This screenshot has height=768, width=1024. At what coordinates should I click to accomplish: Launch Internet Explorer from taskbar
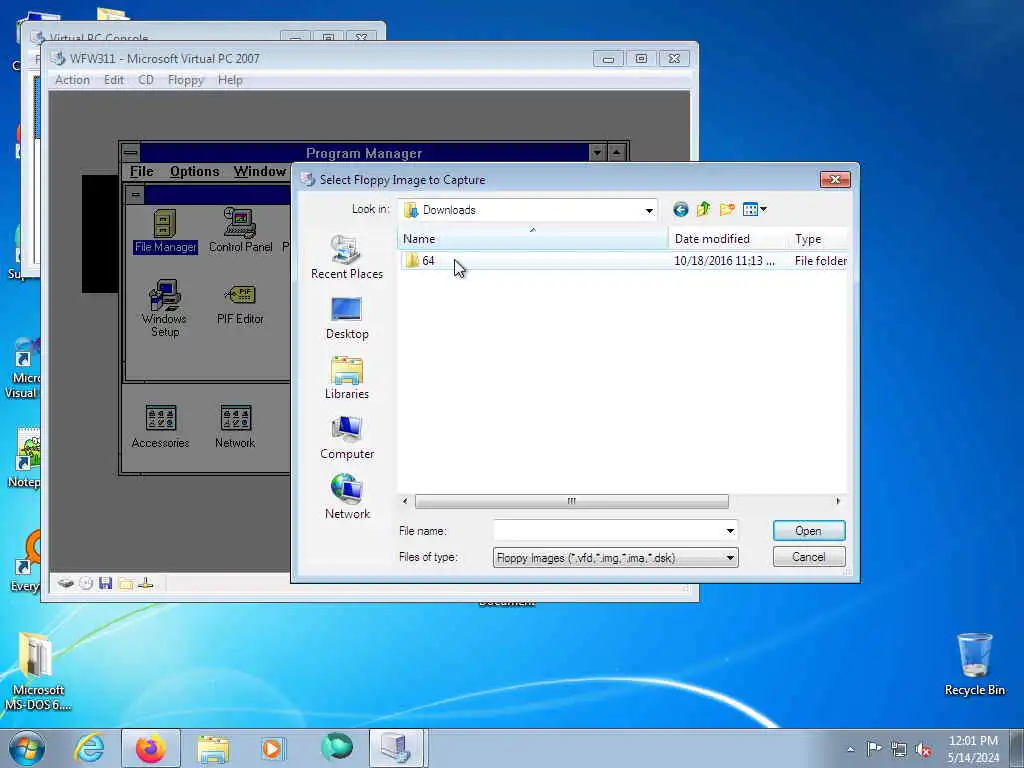(x=89, y=748)
